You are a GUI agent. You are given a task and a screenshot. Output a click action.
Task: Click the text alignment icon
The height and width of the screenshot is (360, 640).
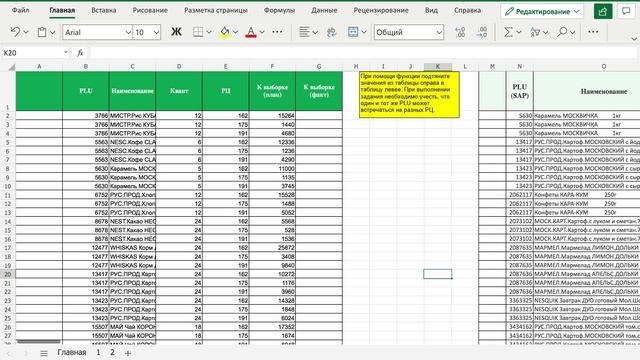[x=304, y=32]
